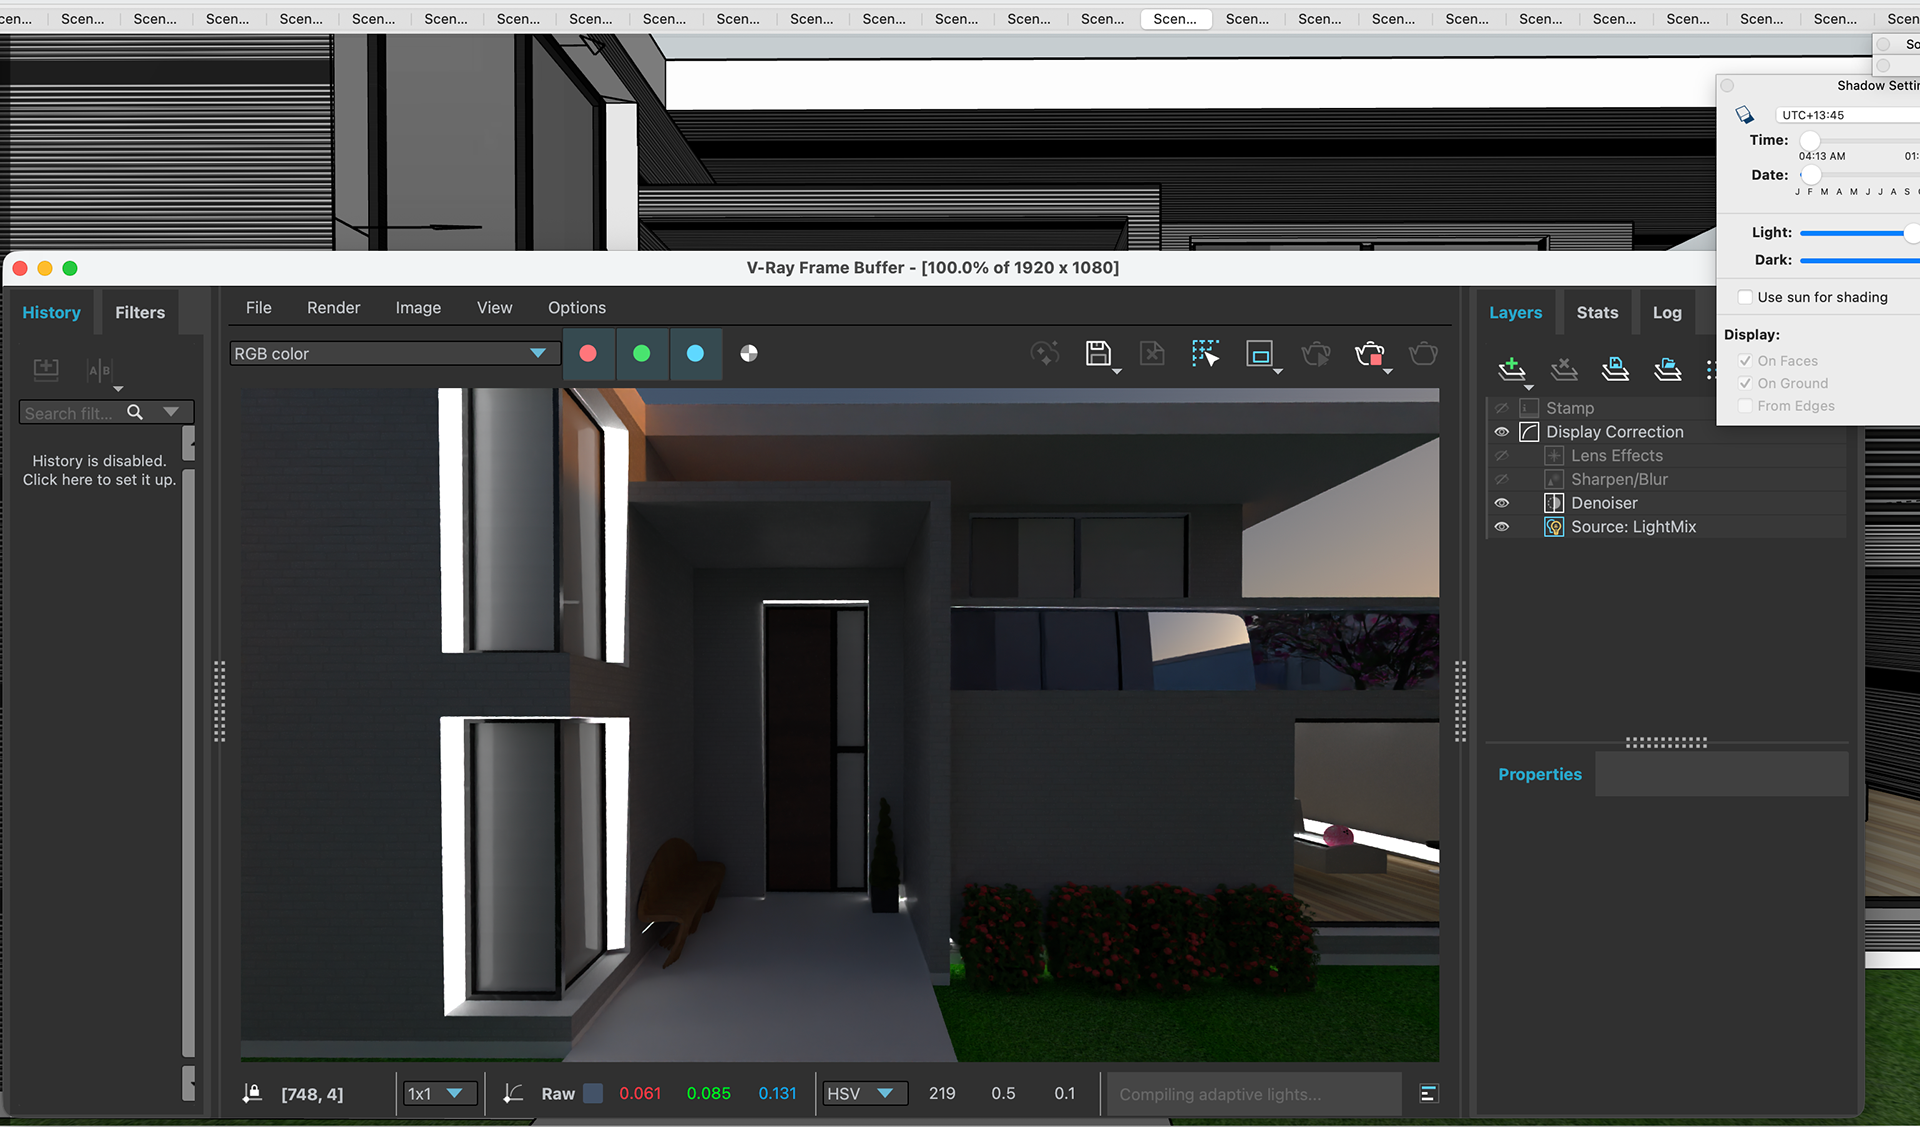The height and width of the screenshot is (1127, 1920).
Task: Save layer tree preset icon
Action: (1615, 369)
